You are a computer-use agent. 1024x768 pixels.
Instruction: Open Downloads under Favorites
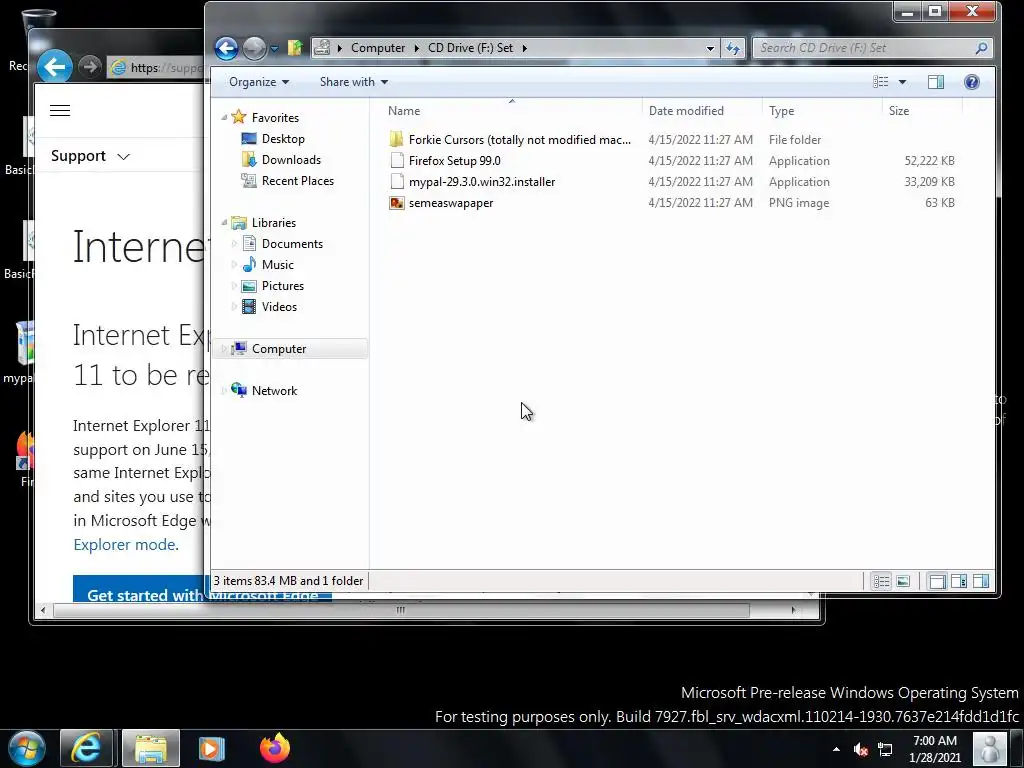(x=291, y=159)
